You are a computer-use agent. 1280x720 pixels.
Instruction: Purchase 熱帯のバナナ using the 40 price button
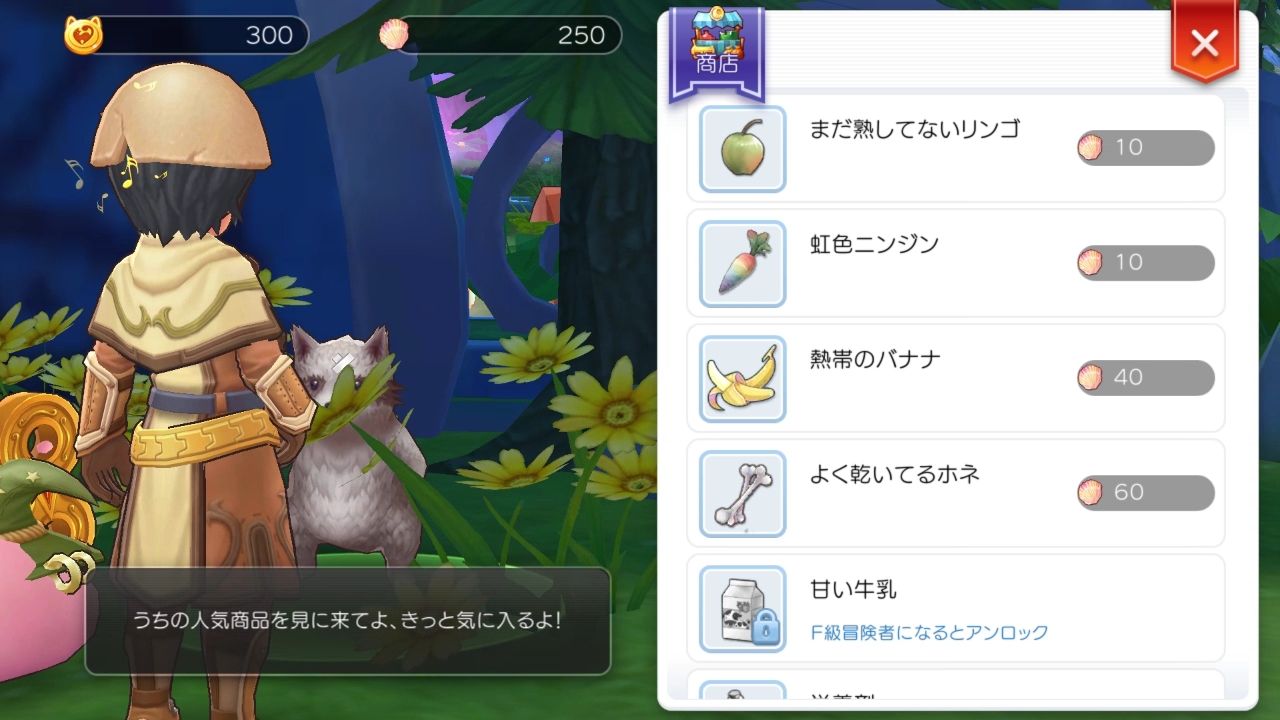tap(1145, 378)
